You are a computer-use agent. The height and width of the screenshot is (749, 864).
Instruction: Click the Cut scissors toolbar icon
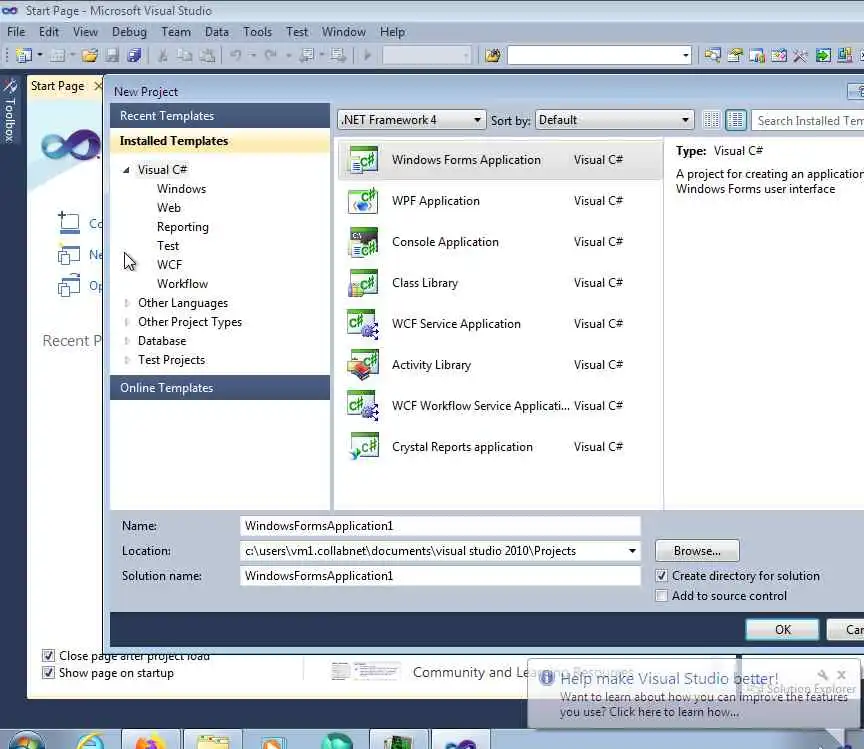click(163, 55)
